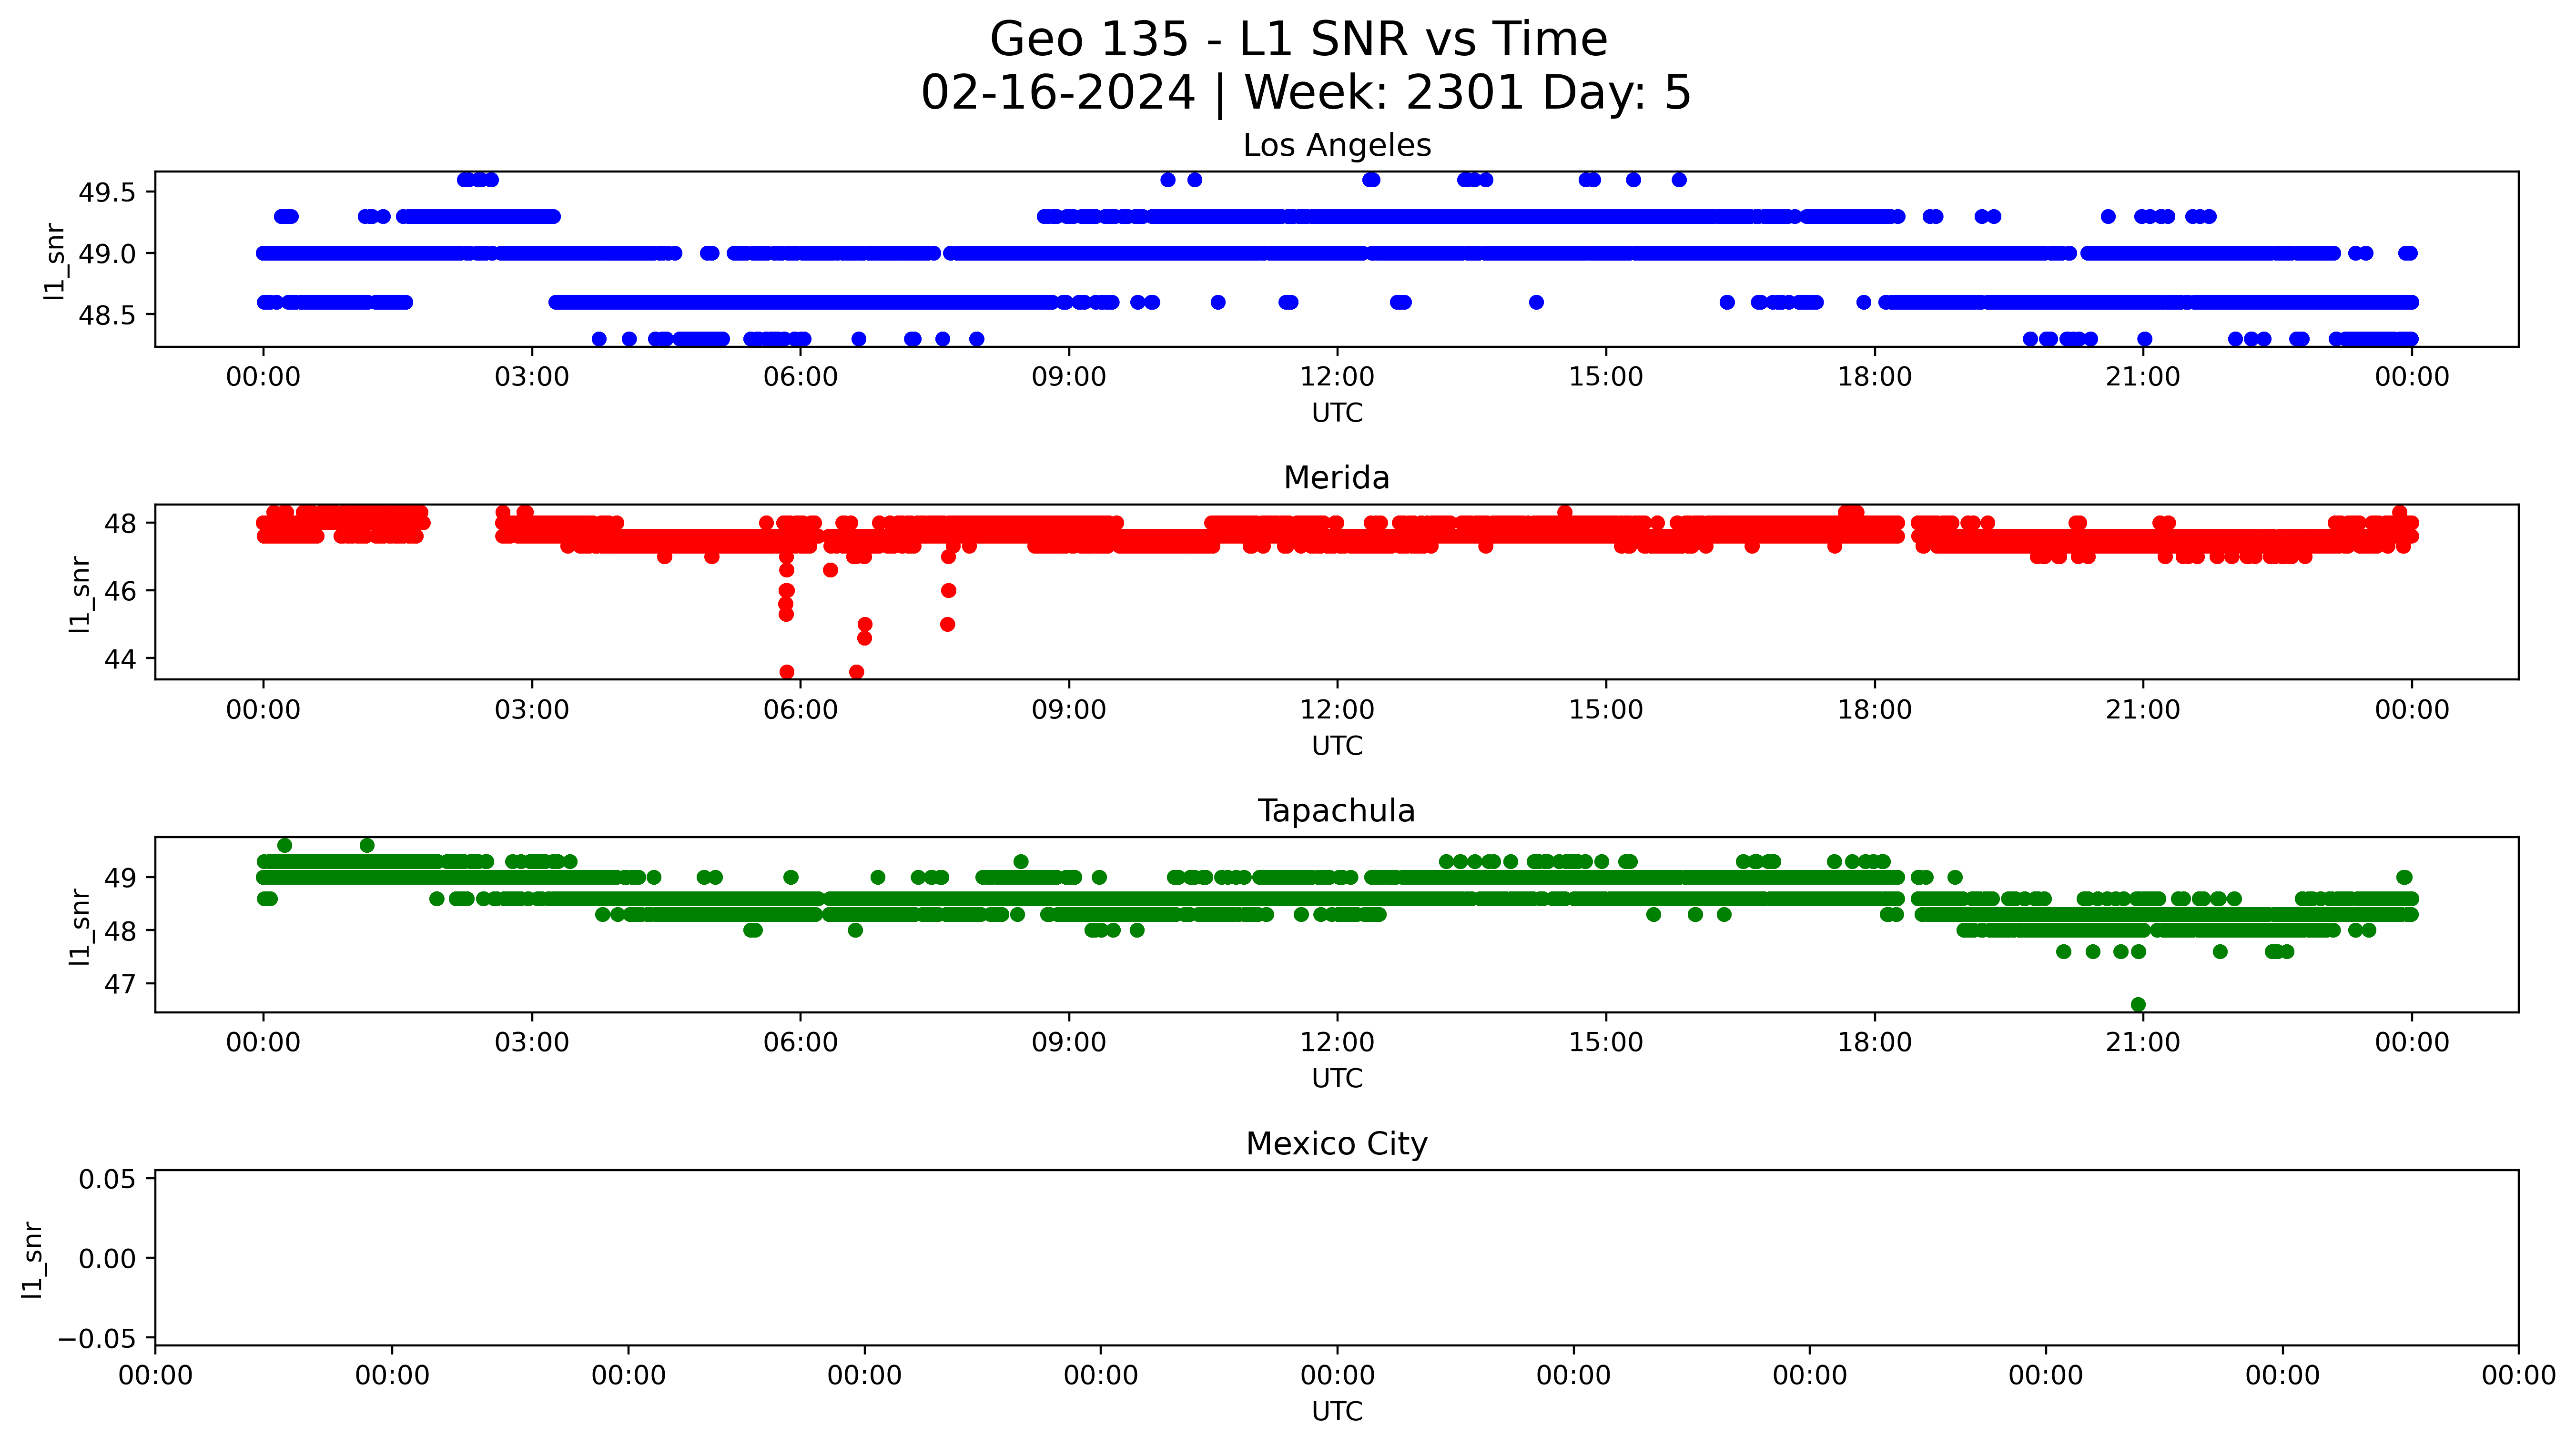The image size is (2576, 1445).
Task: Click the 03:00 tick label under Los Angeles
Action: coord(531,377)
